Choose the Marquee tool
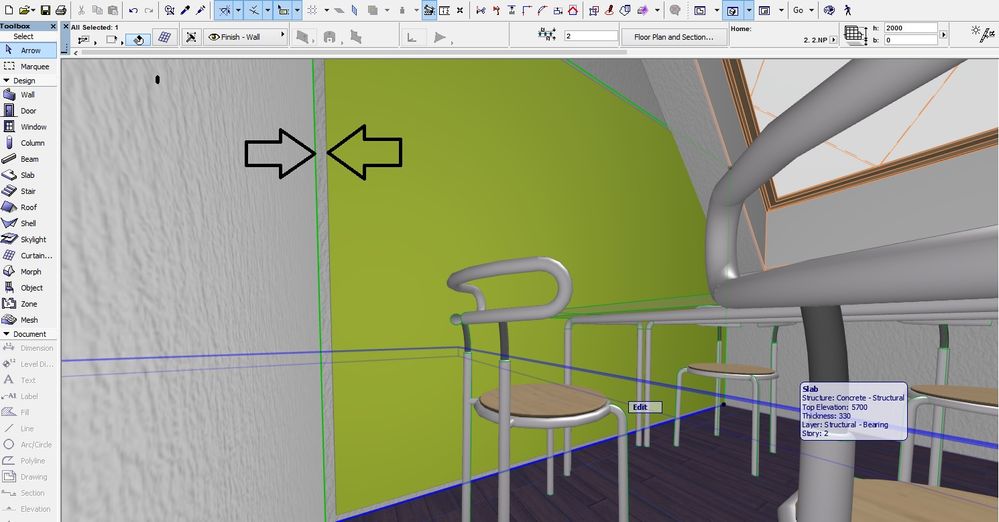 [28, 66]
